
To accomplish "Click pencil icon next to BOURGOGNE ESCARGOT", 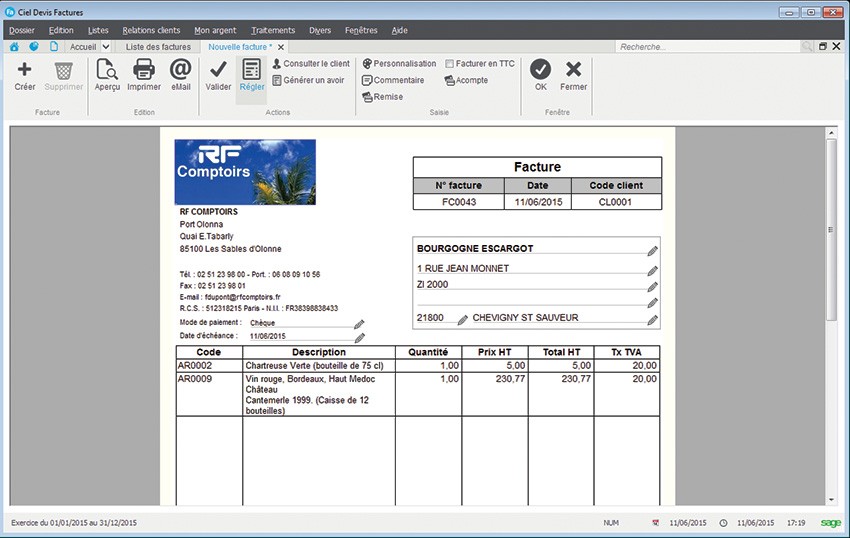I will tap(653, 250).
